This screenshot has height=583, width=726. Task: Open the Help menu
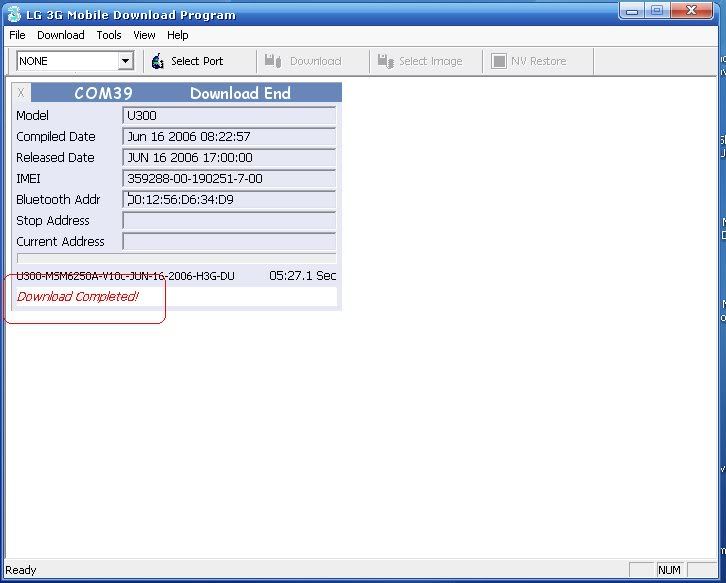click(x=177, y=35)
